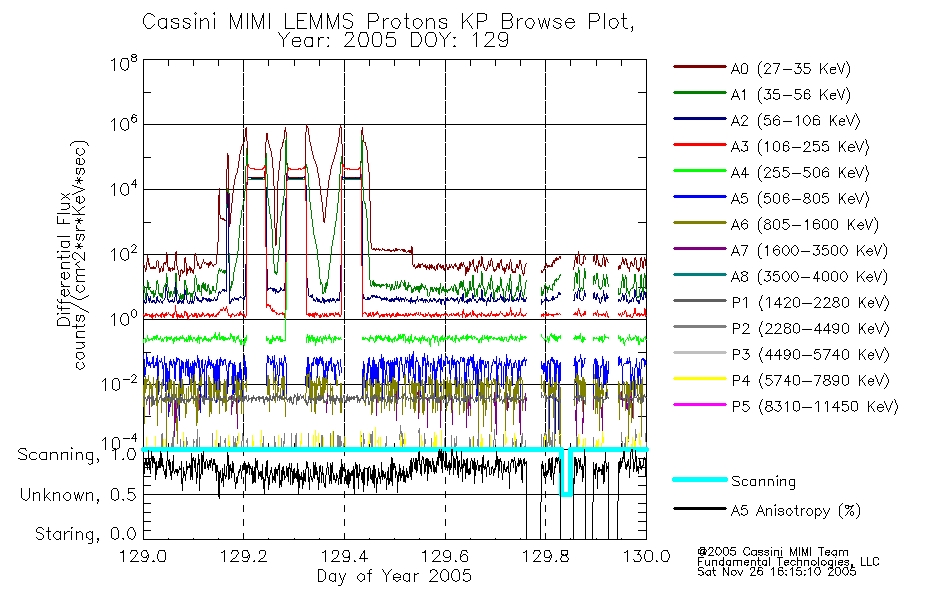
Task: Click the plot title 'Cassini MIMI LEMMS Protons KP Browse Plot'
Action: 388,22
